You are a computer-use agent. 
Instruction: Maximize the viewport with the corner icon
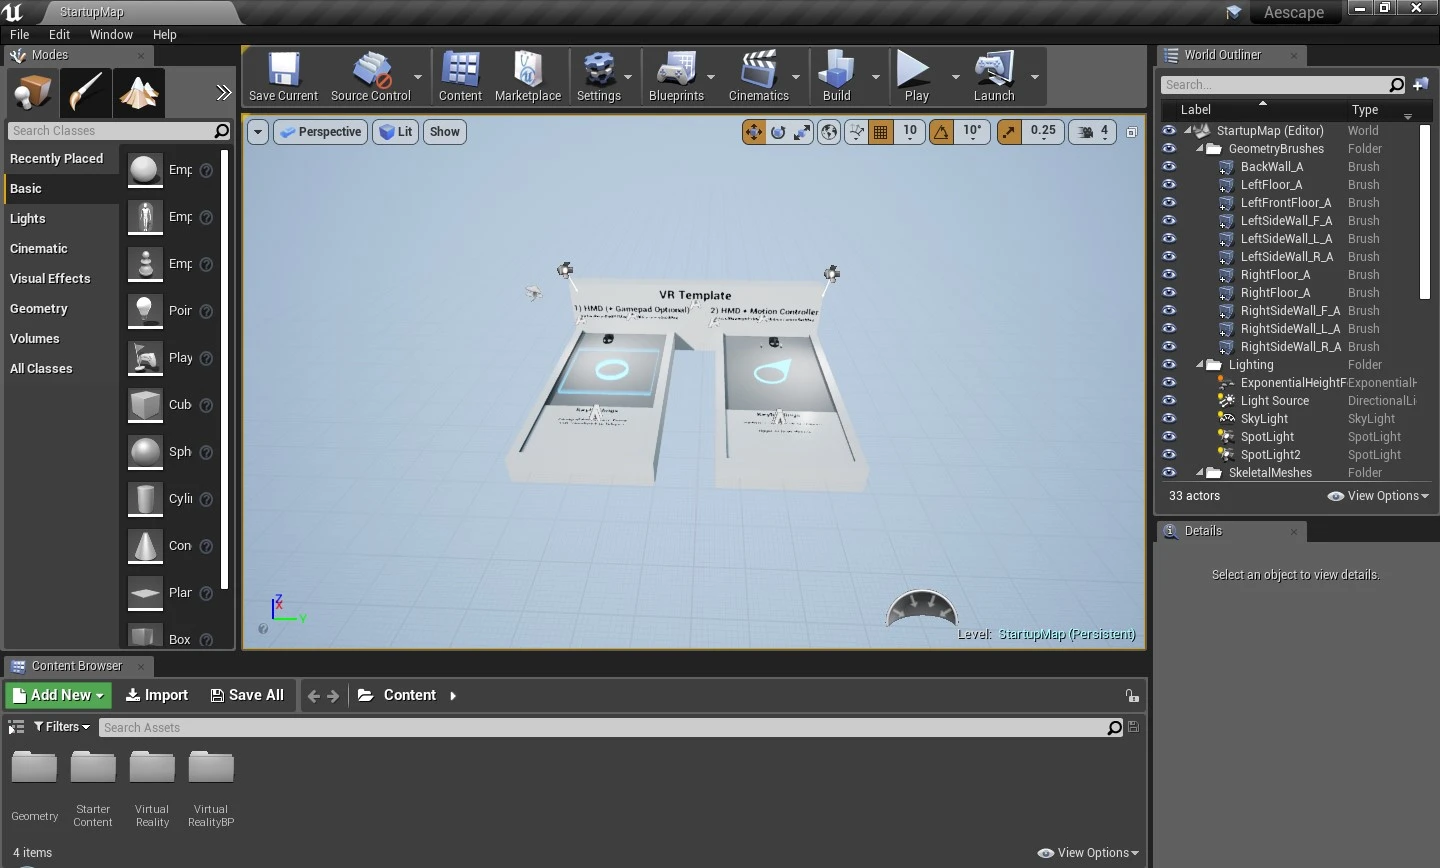(x=1132, y=132)
